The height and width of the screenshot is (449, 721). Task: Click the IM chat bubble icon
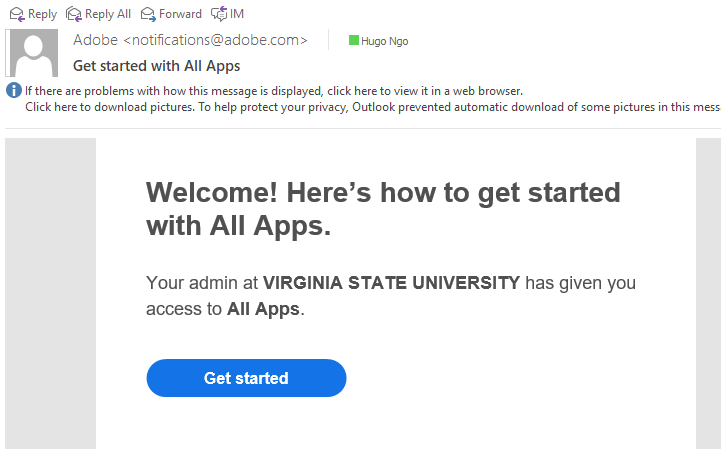click(x=219, y=14)
